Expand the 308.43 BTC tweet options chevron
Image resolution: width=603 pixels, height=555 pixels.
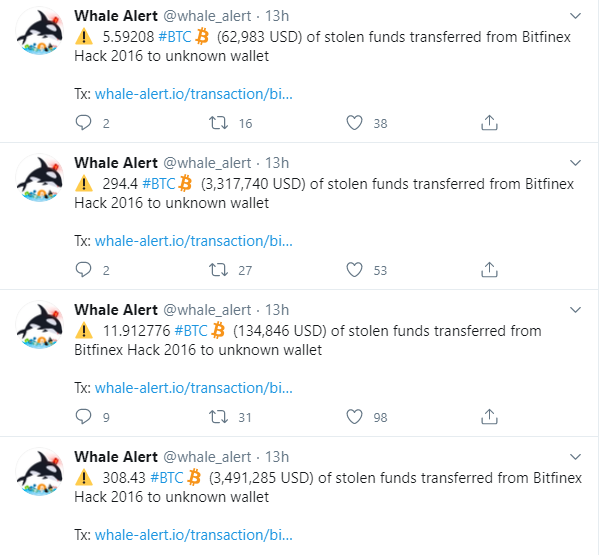coord(574,456)
